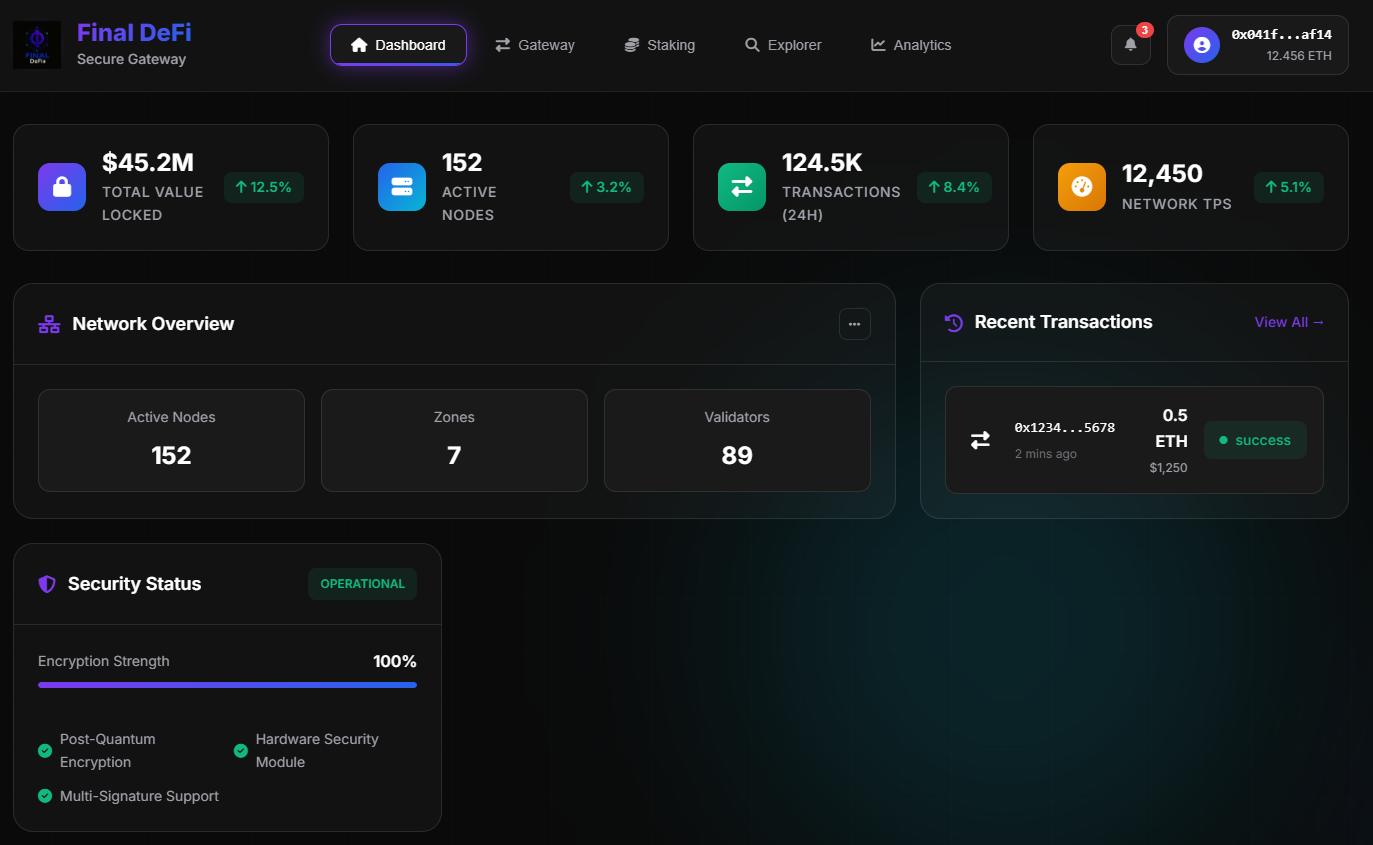Click the 12,450 Network TPS value

point(1162,174)
